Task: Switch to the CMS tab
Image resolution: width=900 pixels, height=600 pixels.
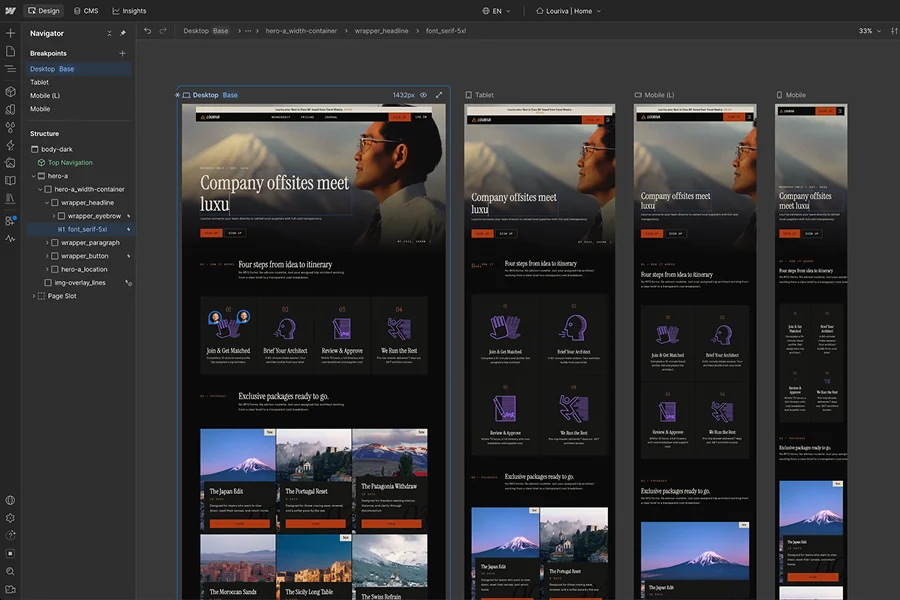Action: click(x=86, y=10)
